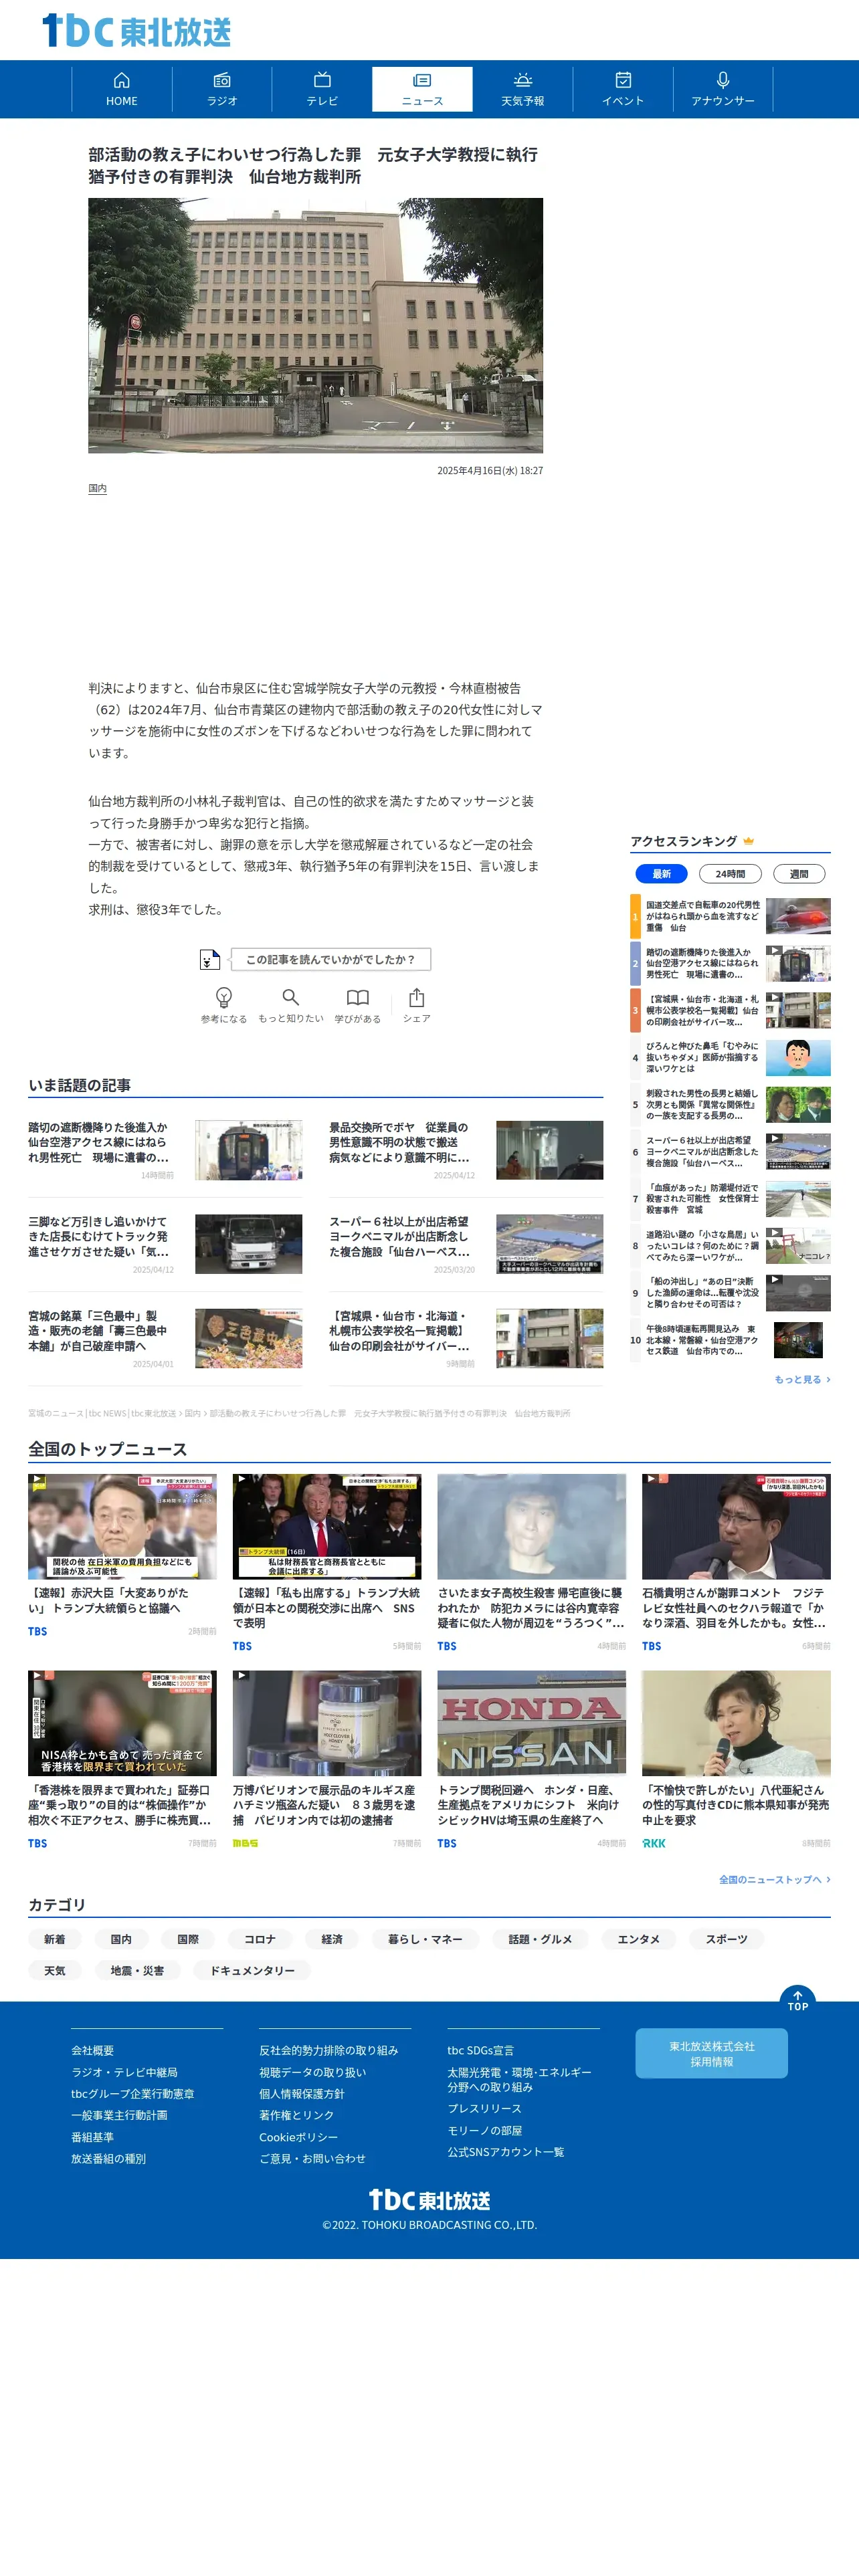Click the court building article photo
859x2576 pixels.
pos(316,325)
